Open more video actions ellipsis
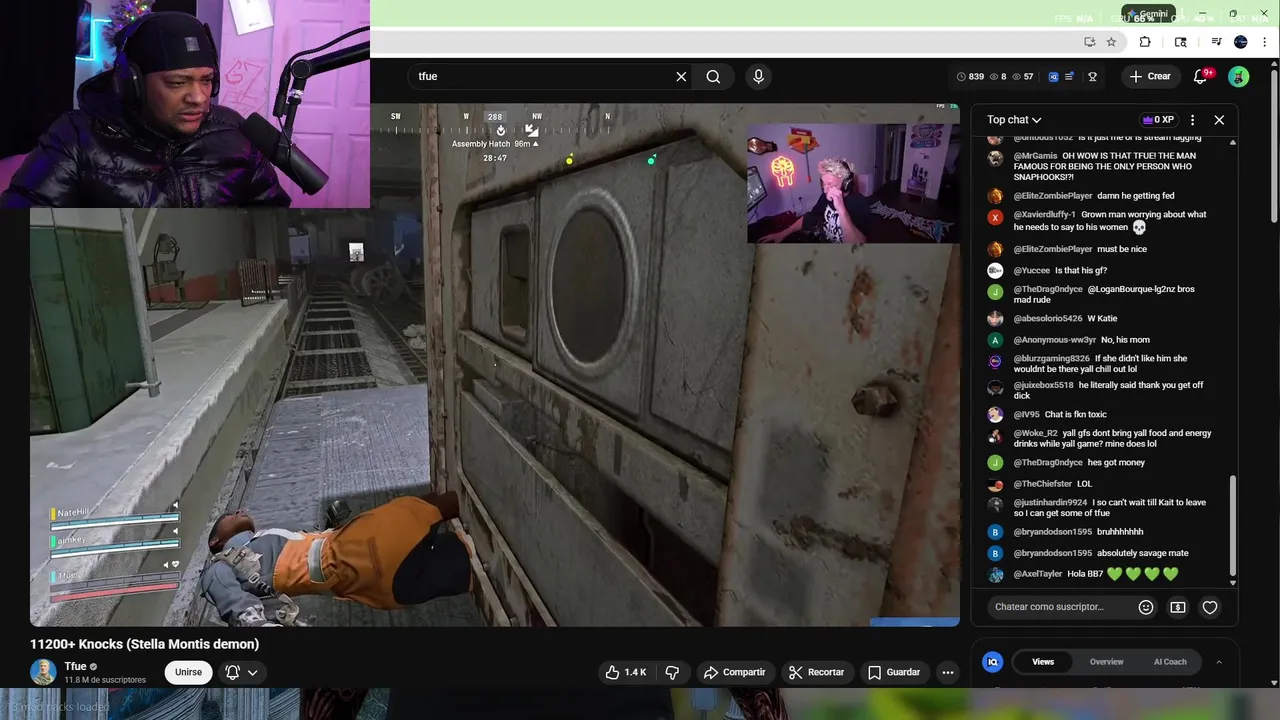Screen dimensions: 1280x720 click(948, 672)
